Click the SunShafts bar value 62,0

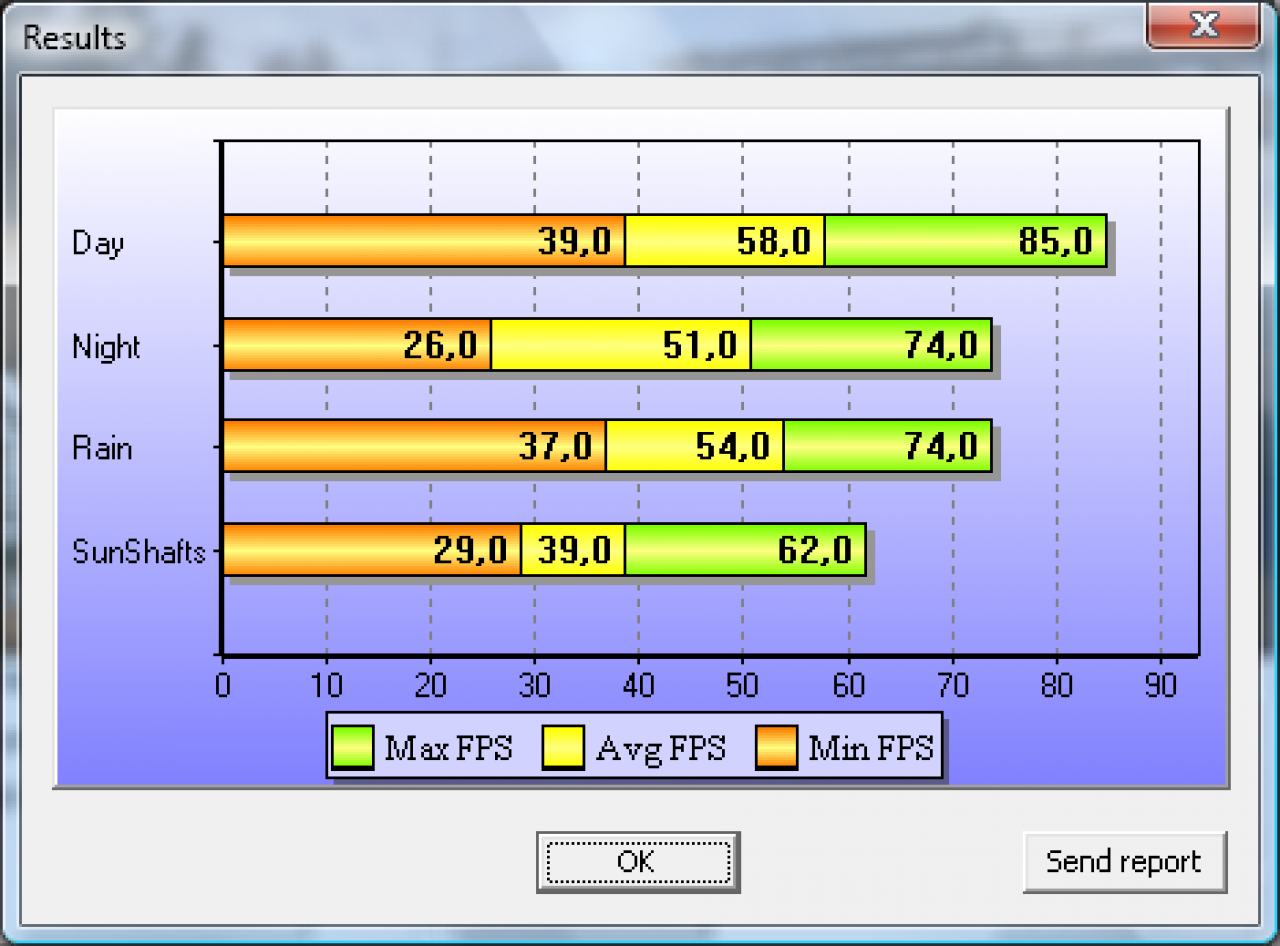pyautogui.click(x=815, y=550)
